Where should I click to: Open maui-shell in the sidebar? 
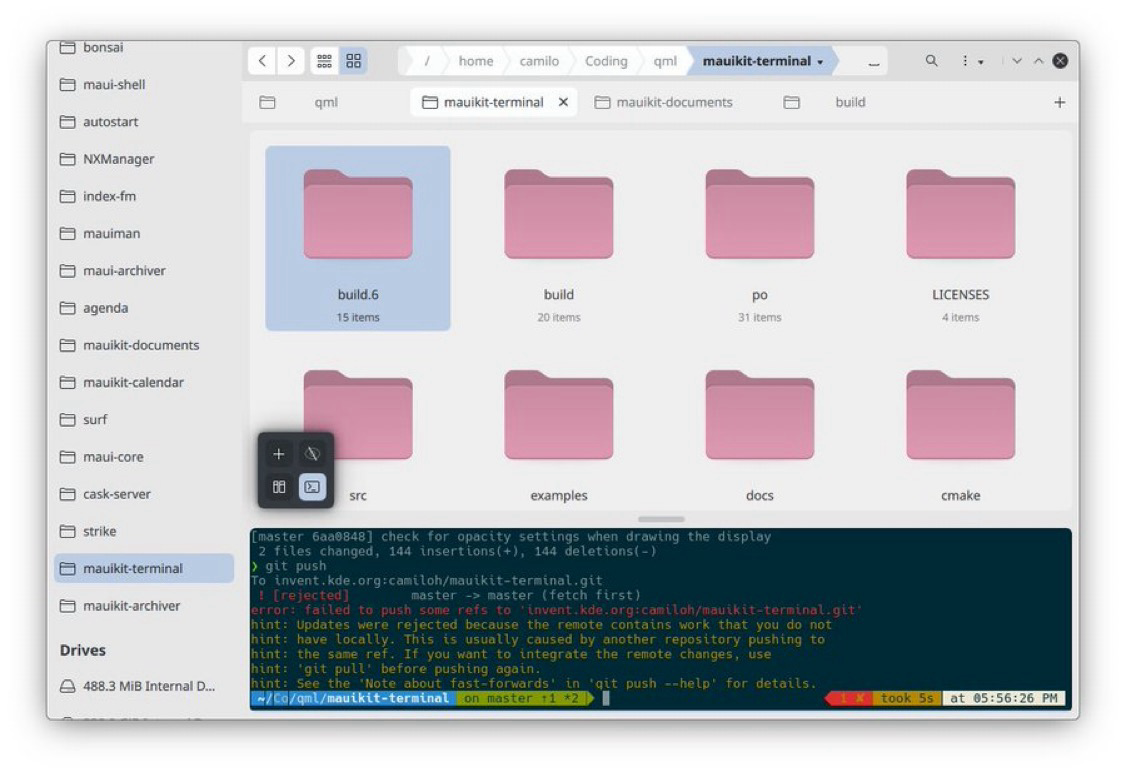tap(144, 85)
